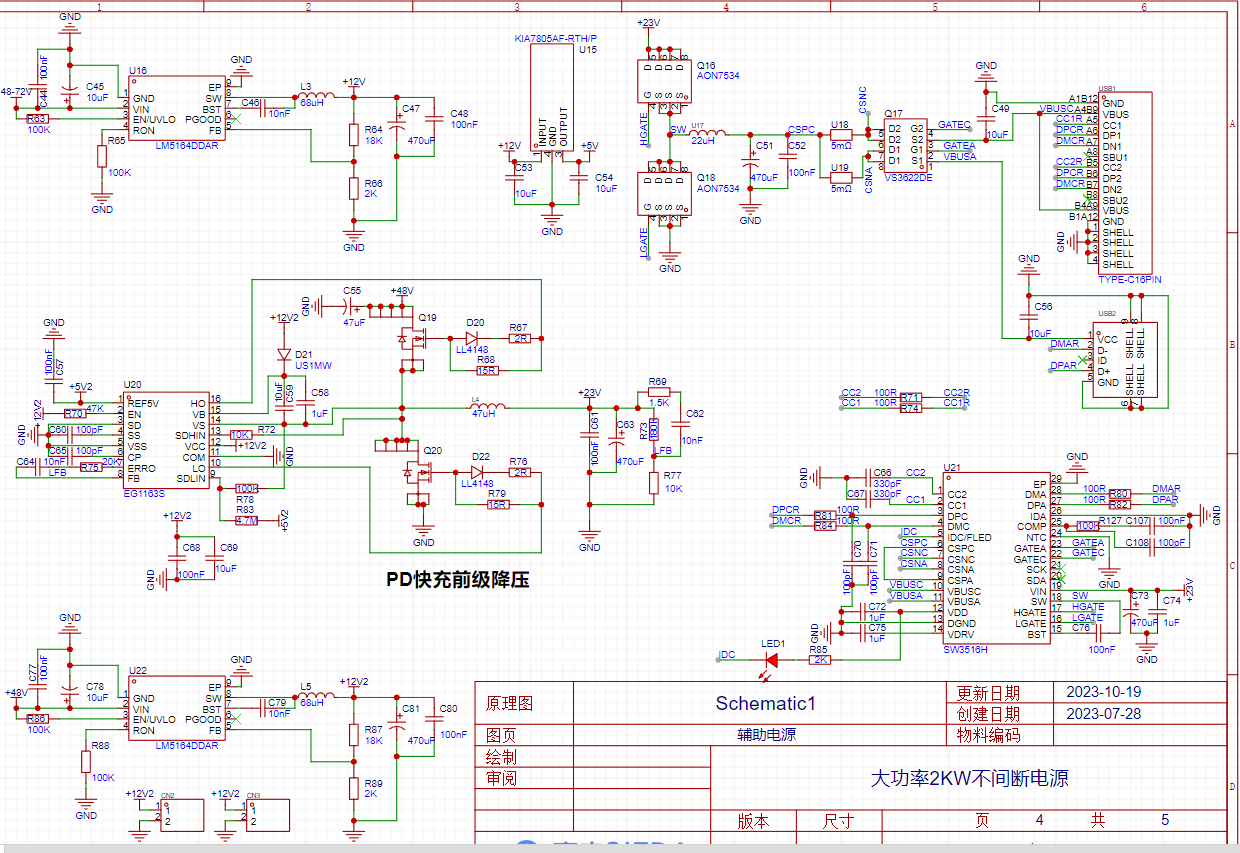
Task: Click the R63 resistor designator
Action: [x=37, y=119]
